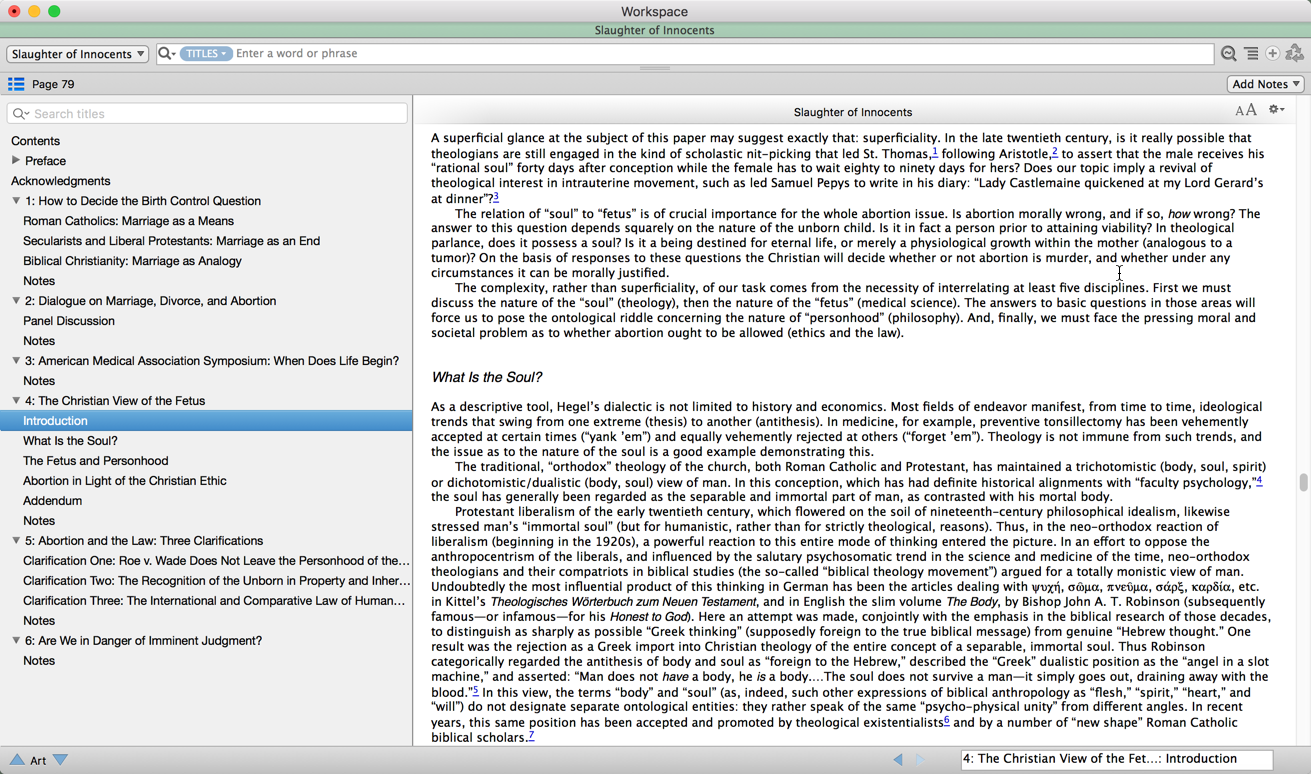Expand the Preface section
This screenshot has height=774, width=1311.
15,160
